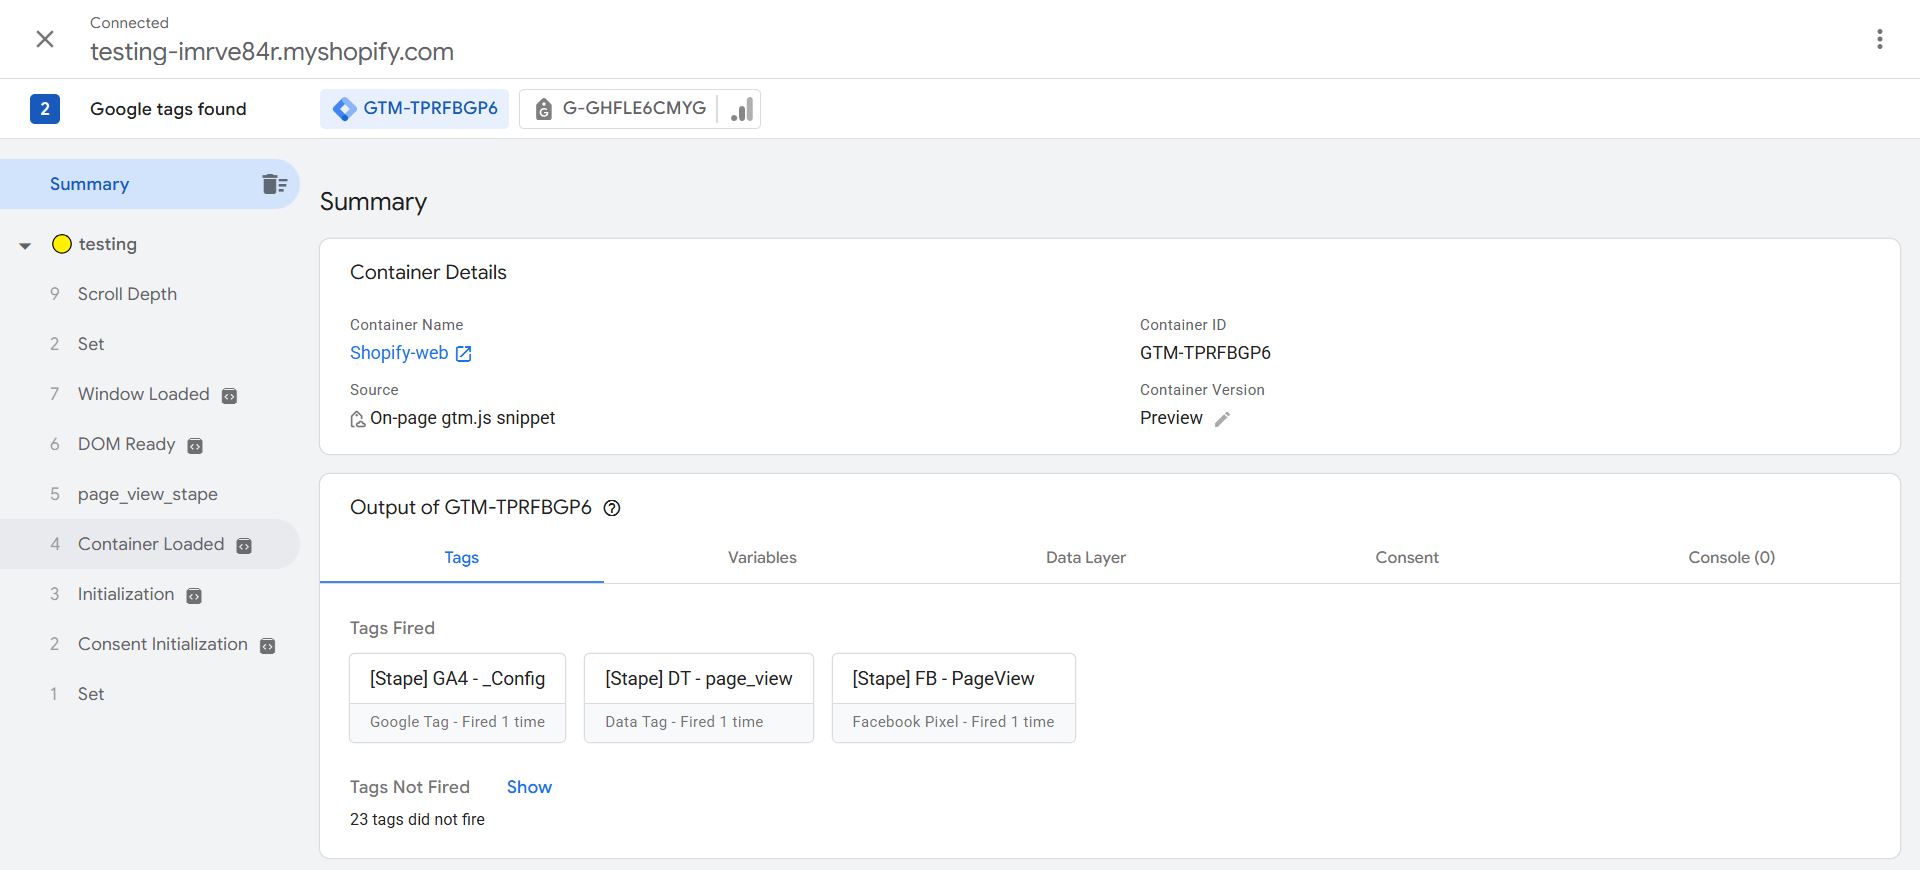The height and width of the screenshot is (870, 1920).
Task: Click the Container ID value GTM-TPRFBGP6
Action: pyautogui.click(x=1205, y=353)
